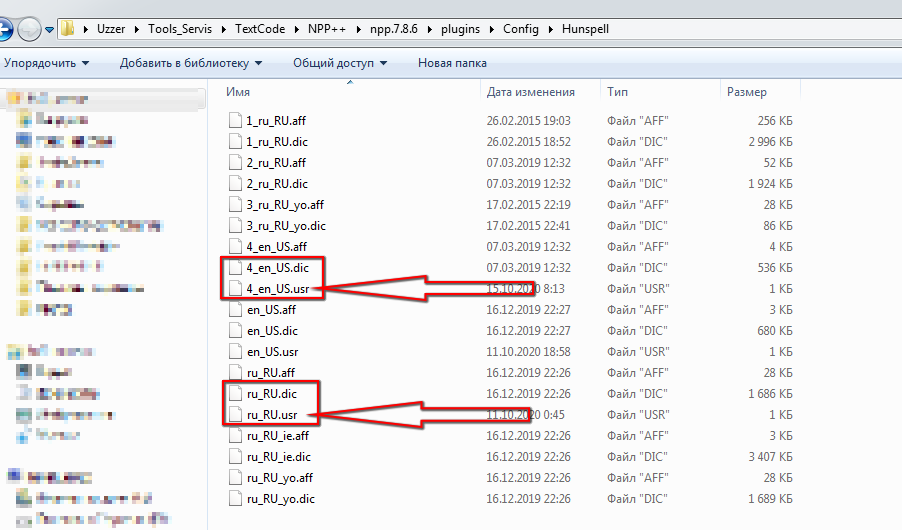Open Добавить в библиотеку dropdown

coord(190,63)
